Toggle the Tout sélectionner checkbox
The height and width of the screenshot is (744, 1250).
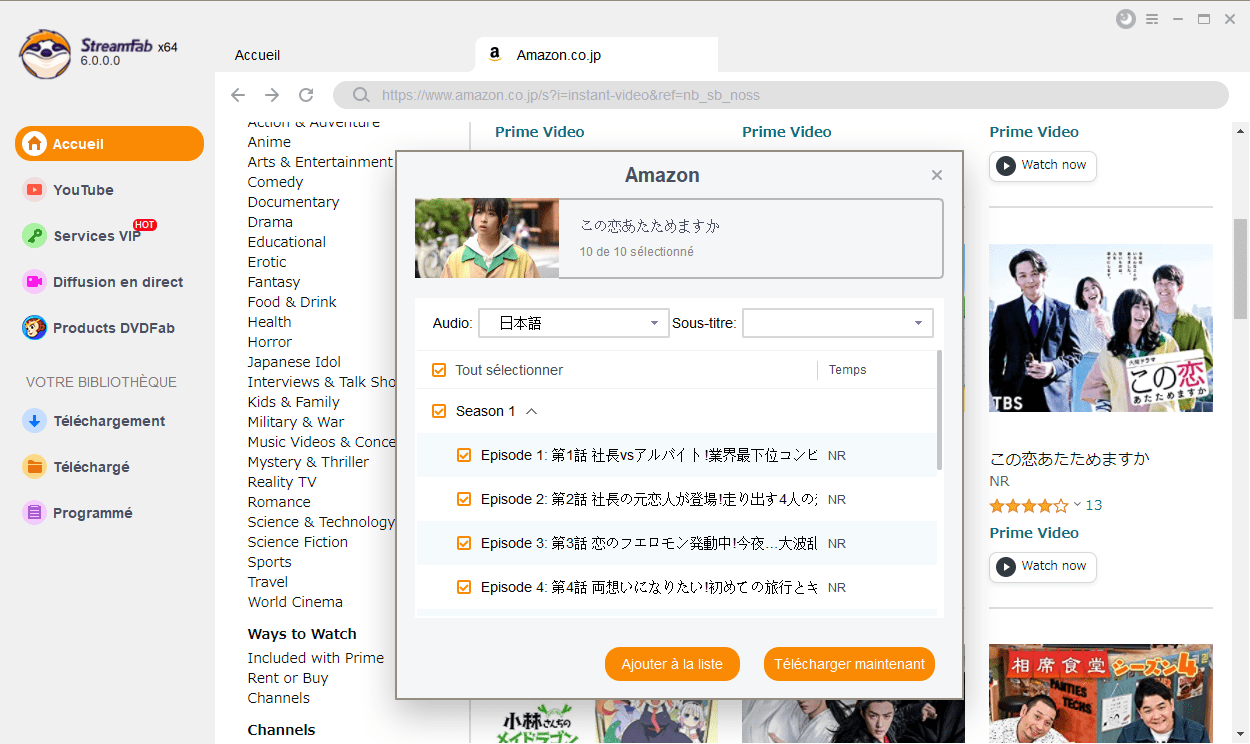439,370
